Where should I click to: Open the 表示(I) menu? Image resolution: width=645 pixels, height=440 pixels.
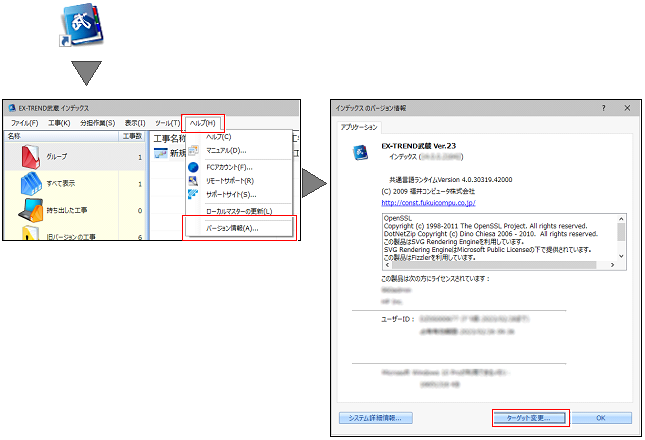point(135,123)
